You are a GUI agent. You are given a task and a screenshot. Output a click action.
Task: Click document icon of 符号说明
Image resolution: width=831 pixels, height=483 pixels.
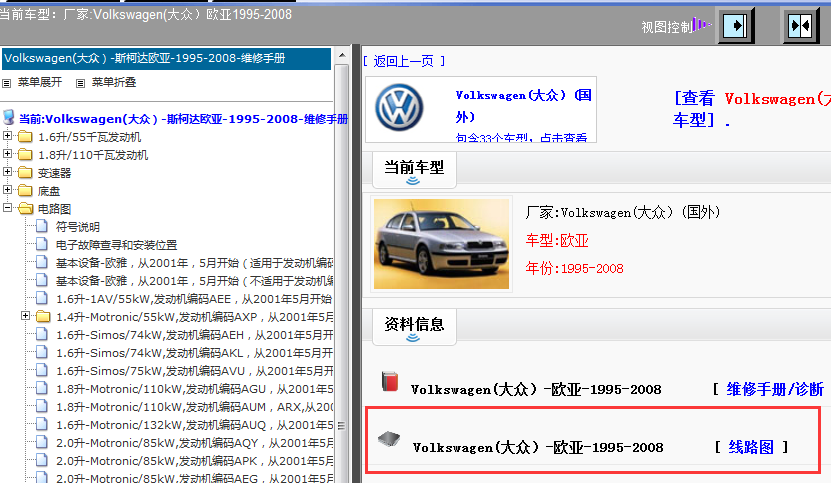[42, 226]
